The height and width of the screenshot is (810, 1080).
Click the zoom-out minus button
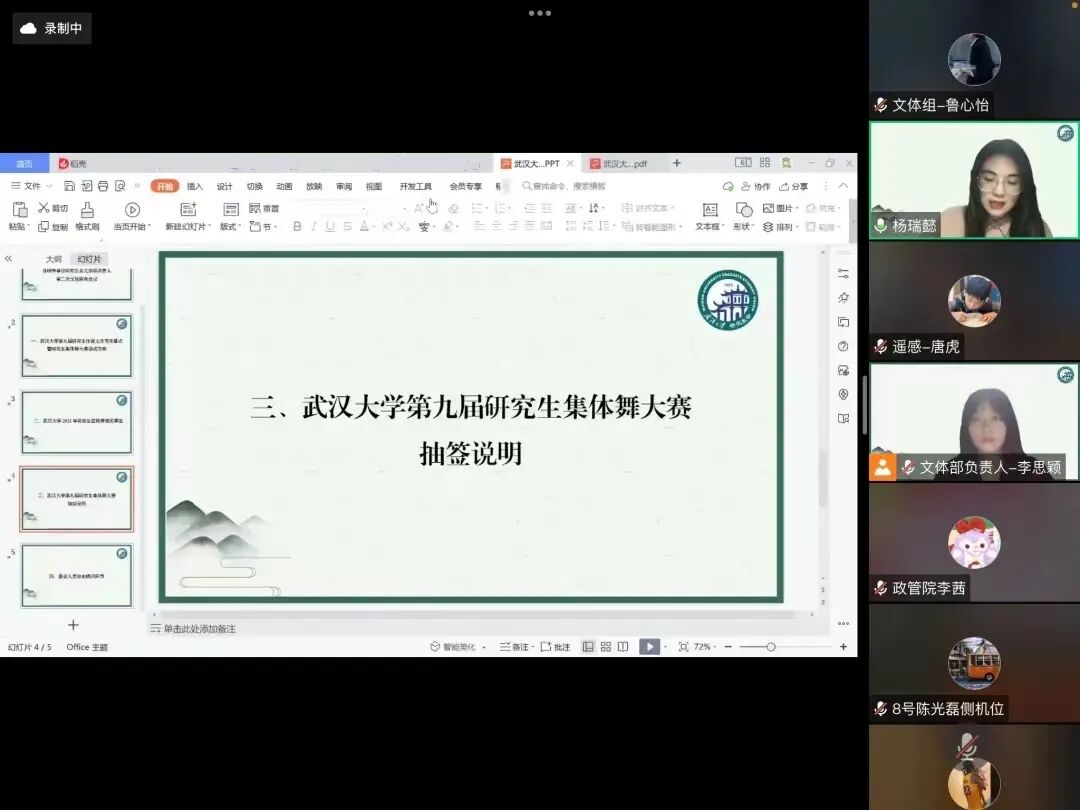(728, 647)
